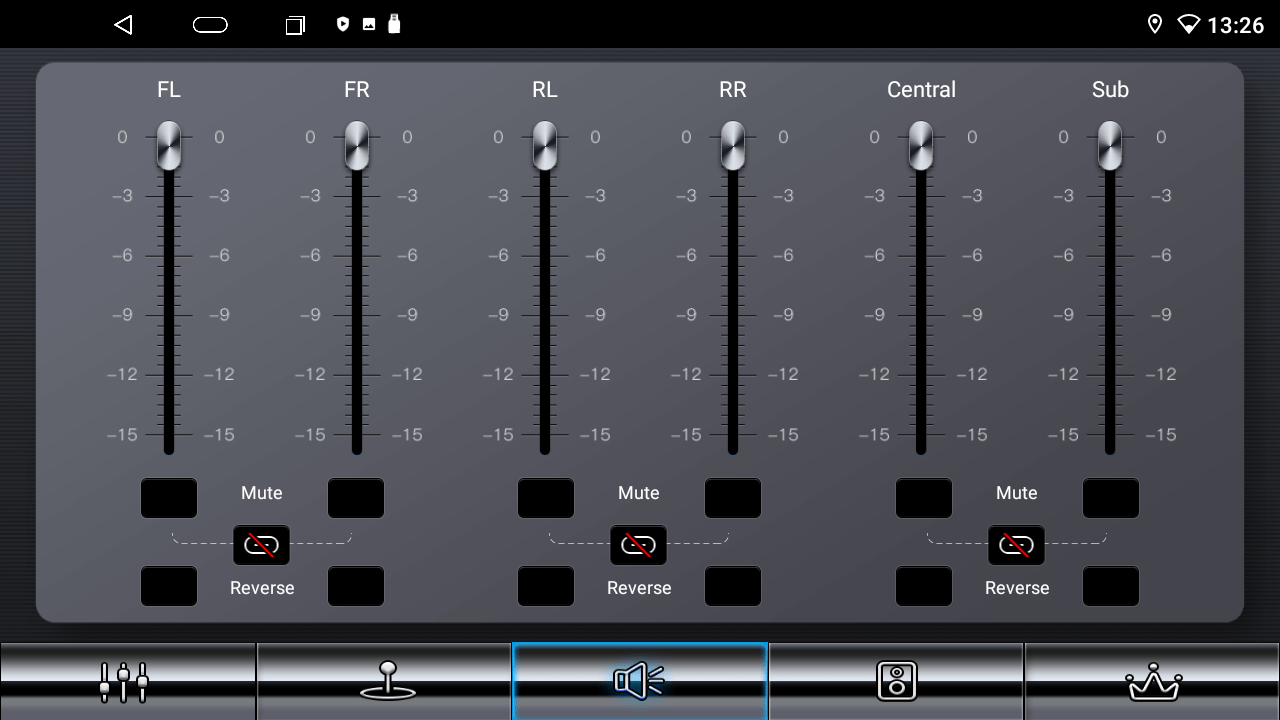The height and width of the screenshot is (720, 1280).
Task: Open the crown premium tab
Action: pos(1152,681)
